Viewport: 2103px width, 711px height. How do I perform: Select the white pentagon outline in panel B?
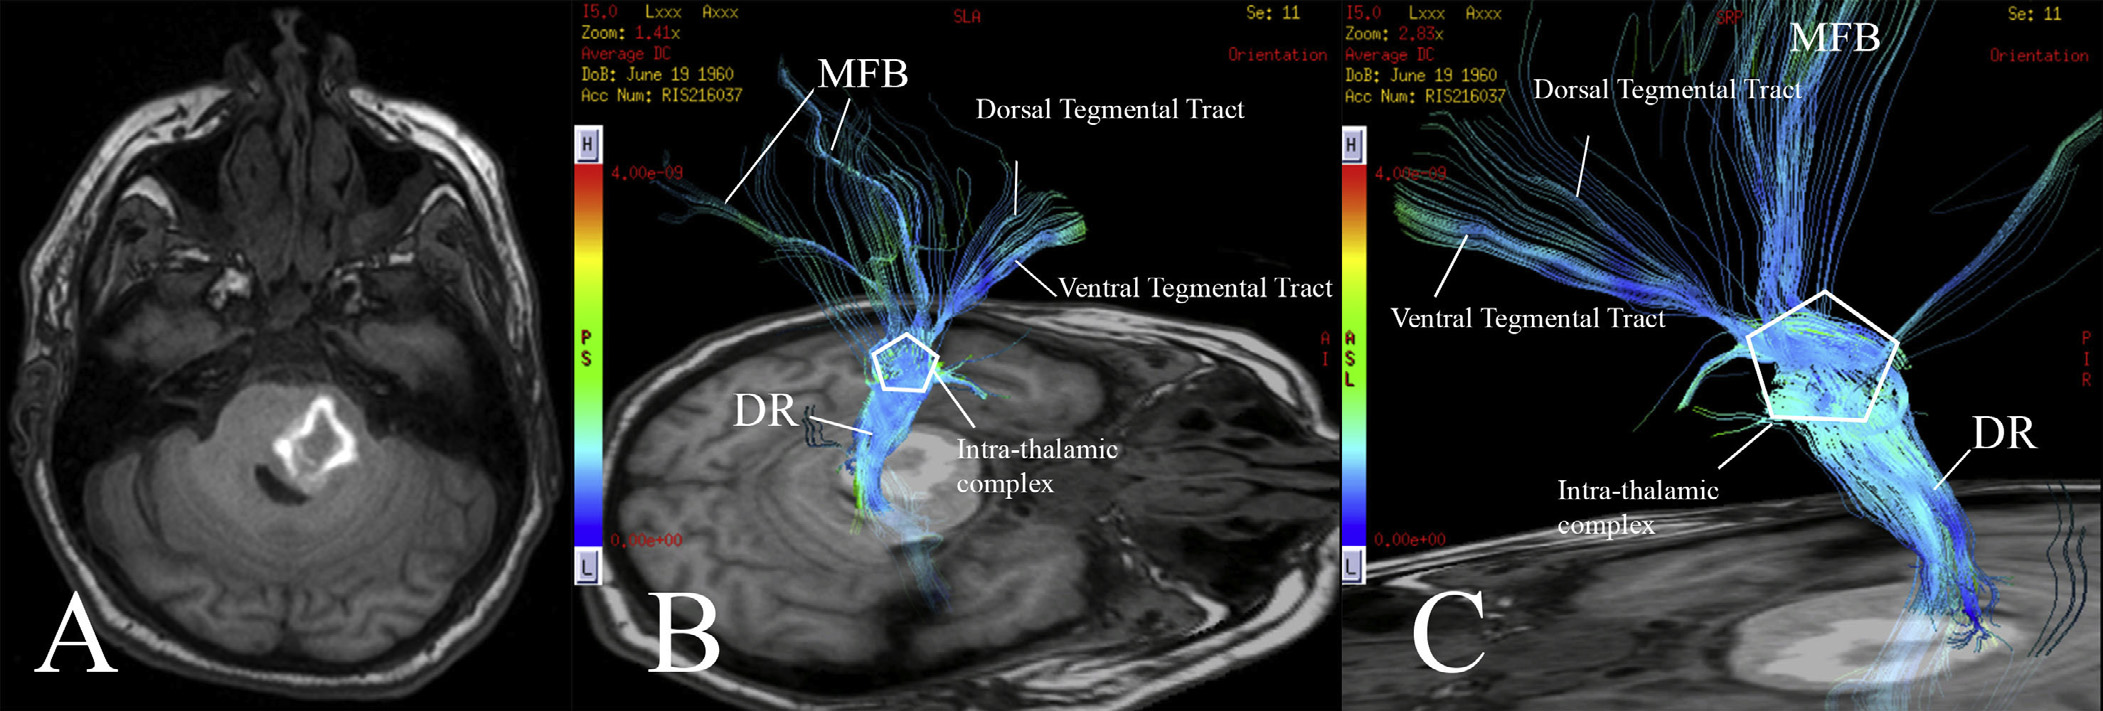pyautogui.click(x=905, y=362)
